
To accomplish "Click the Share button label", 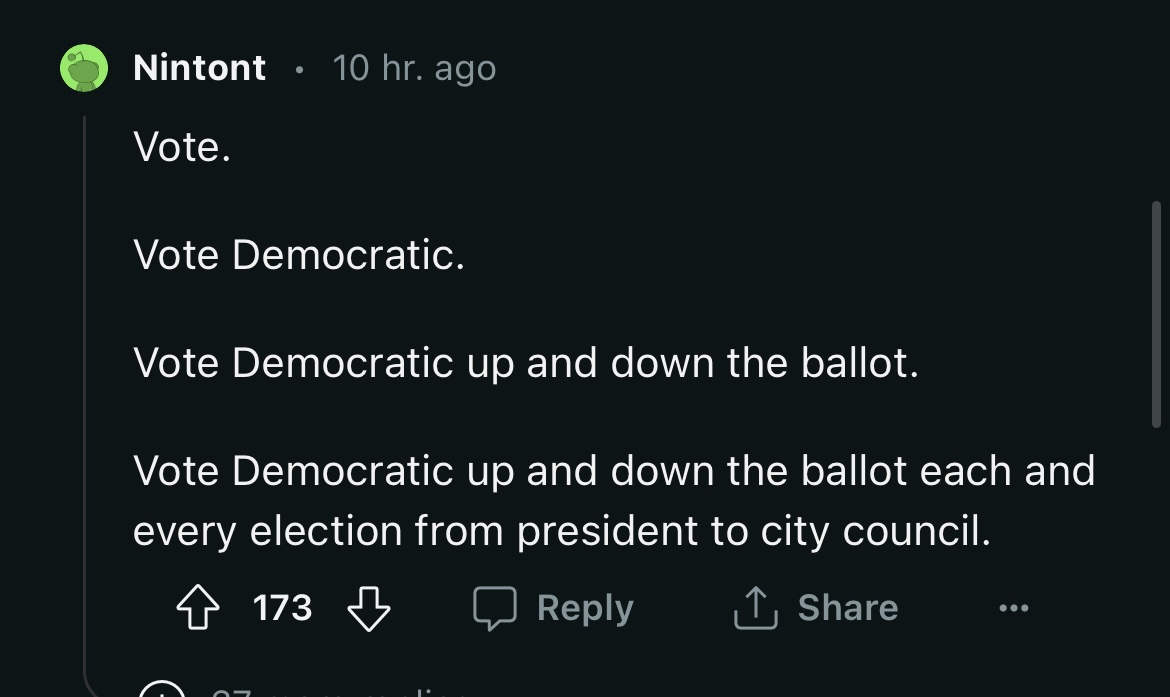I will tap(847, 608).
